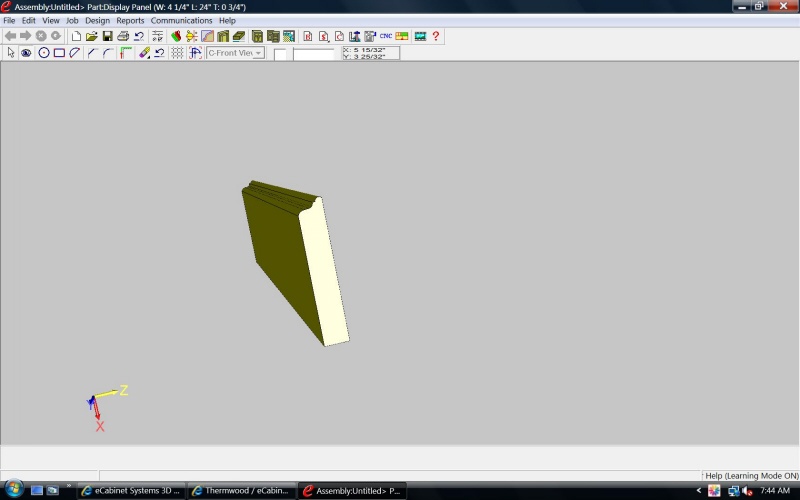This screenshot has width=800, height=500.
Task: Select the pointer arrow tool
Action: pyautogui.click(x=11, y=53)
